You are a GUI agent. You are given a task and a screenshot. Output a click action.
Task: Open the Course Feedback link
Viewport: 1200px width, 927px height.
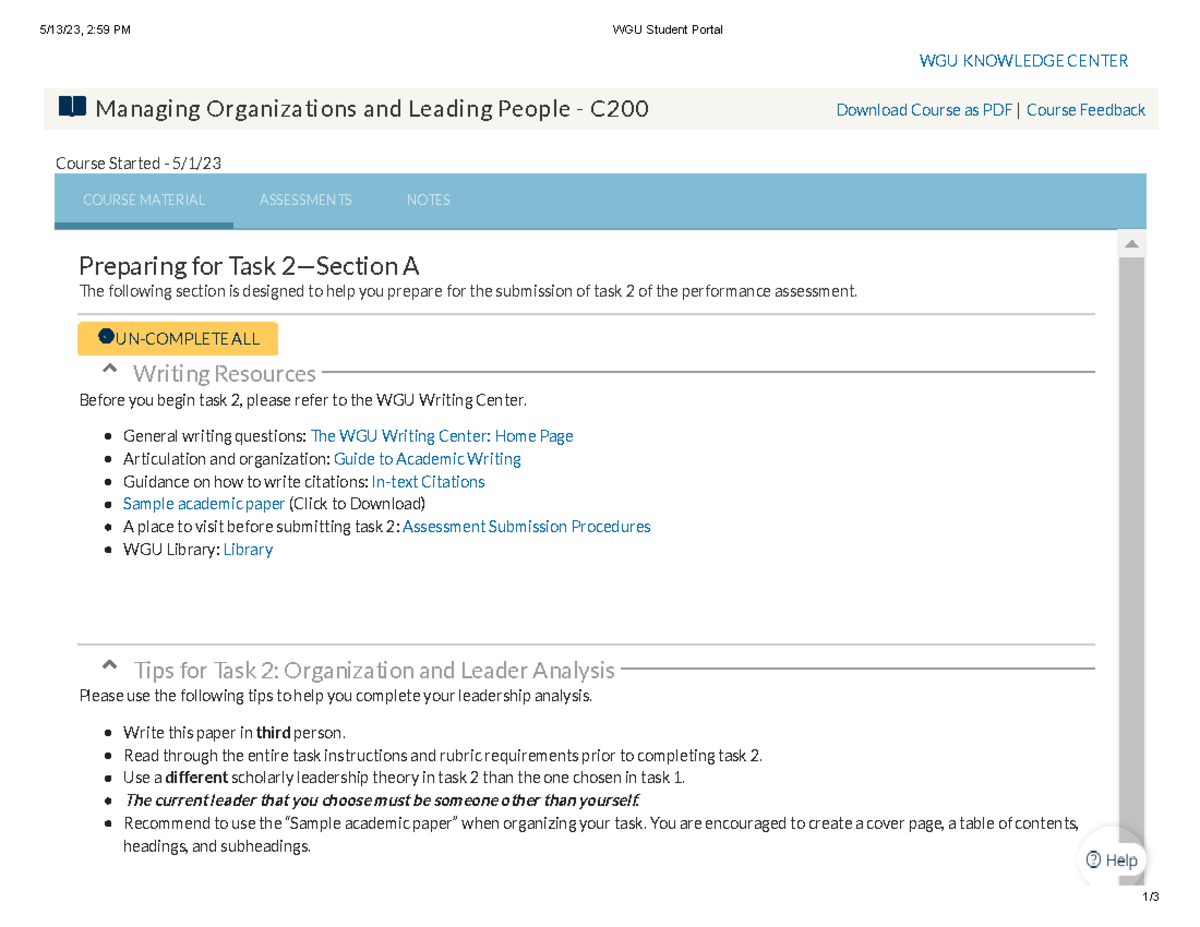point(1086,109)
